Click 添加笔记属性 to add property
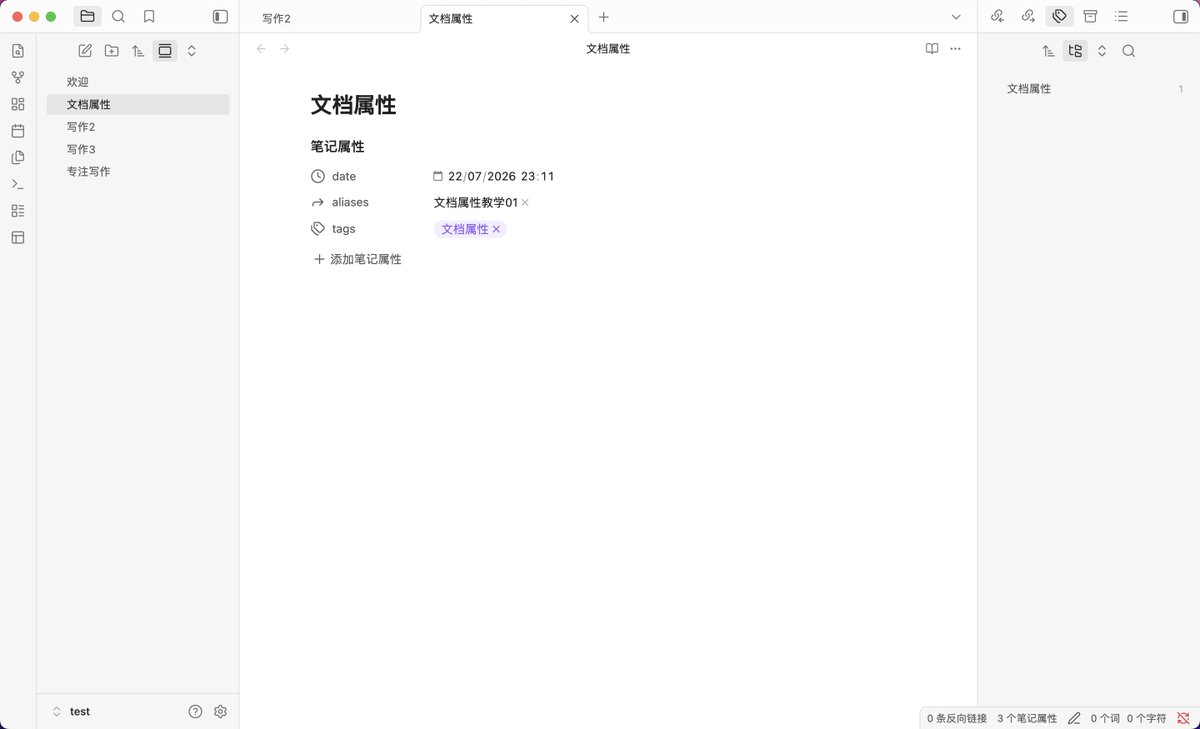The image size is (1200, 729). coord(357,259)
